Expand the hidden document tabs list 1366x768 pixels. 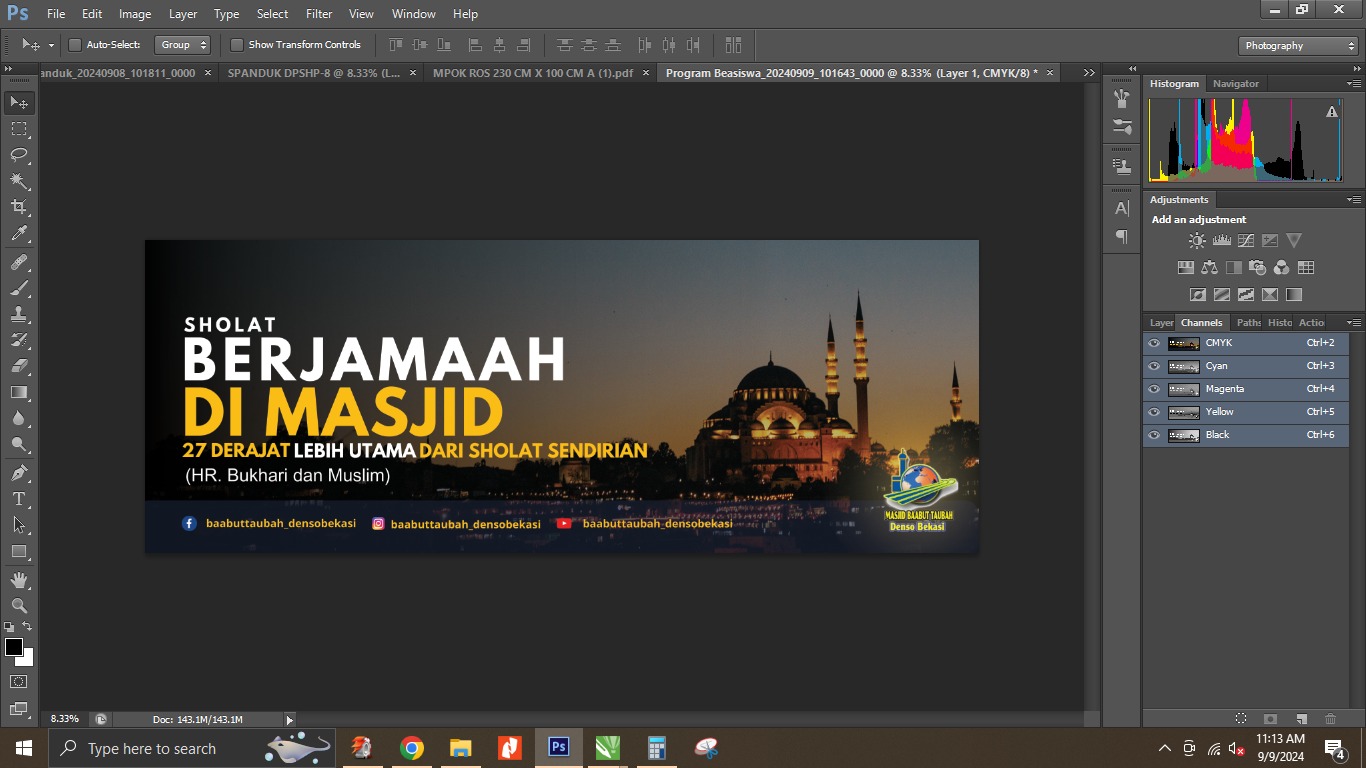(x=1089, y=73)
